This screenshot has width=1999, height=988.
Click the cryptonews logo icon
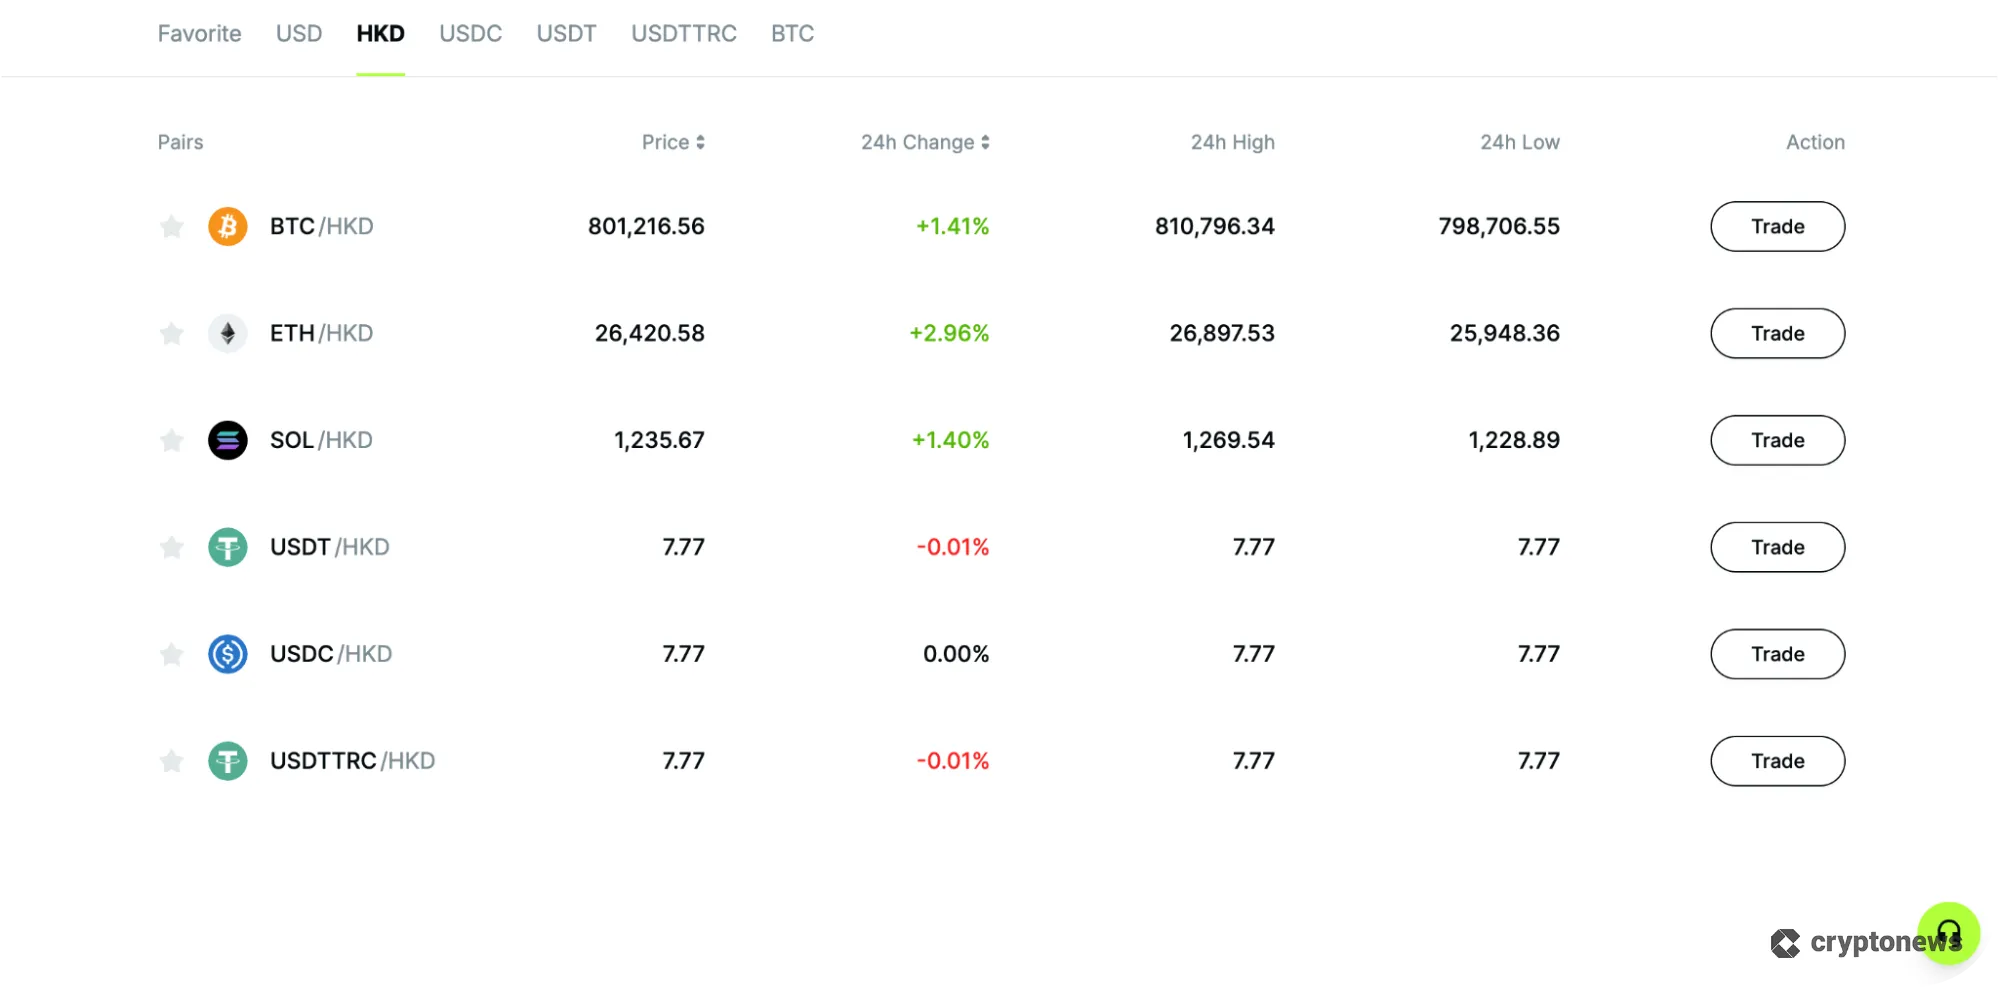click(x=1786, y=941)
